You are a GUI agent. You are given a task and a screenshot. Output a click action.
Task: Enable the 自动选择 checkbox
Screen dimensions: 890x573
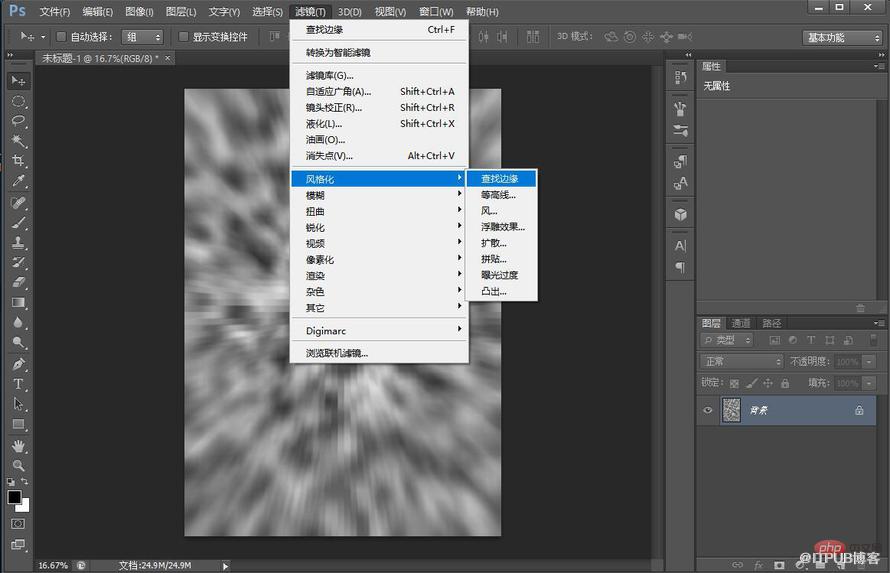coord(61,37)
